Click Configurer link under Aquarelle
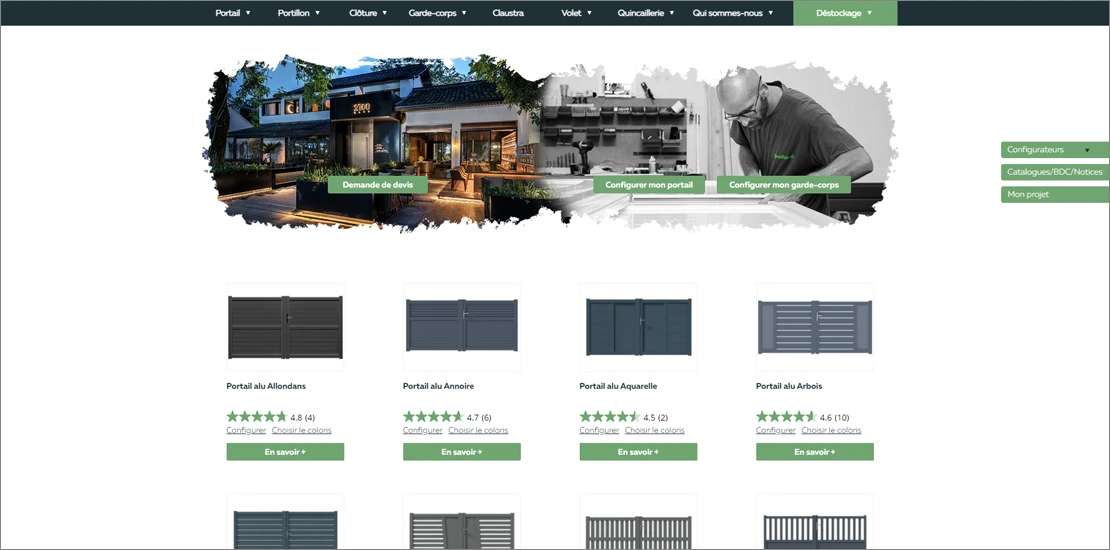Screen dimensions: 1110x550 click(599, 431)
